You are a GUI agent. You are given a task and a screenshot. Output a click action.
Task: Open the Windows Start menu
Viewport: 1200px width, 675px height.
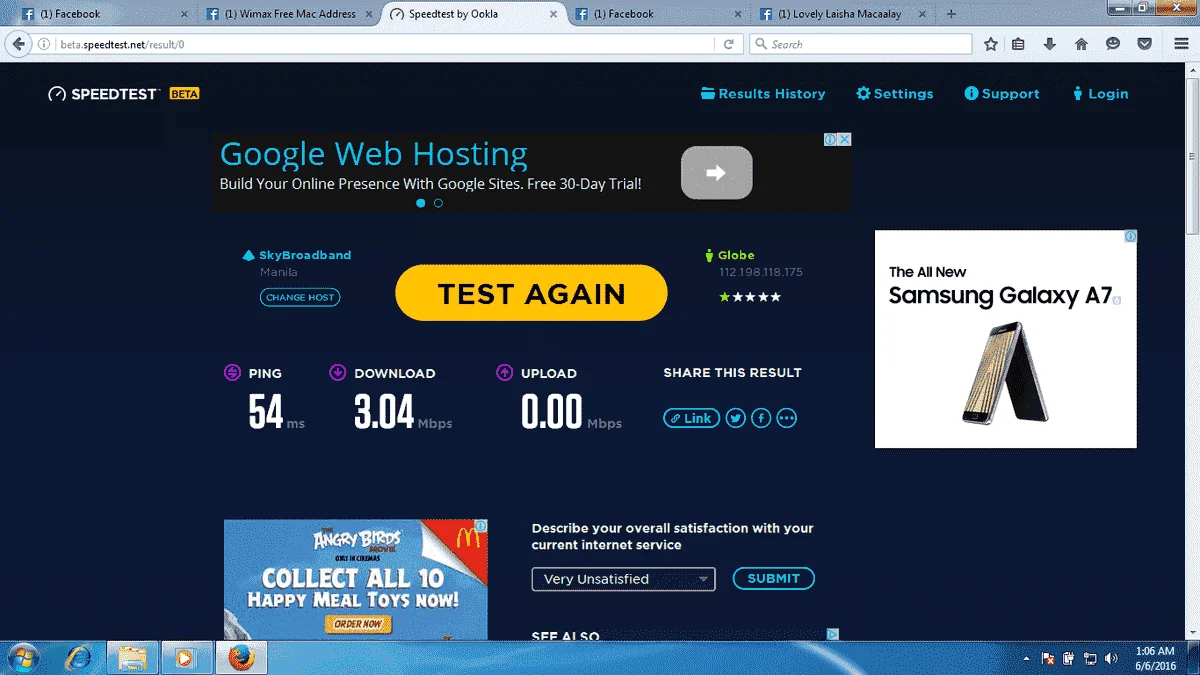click(x=22, y=658)
